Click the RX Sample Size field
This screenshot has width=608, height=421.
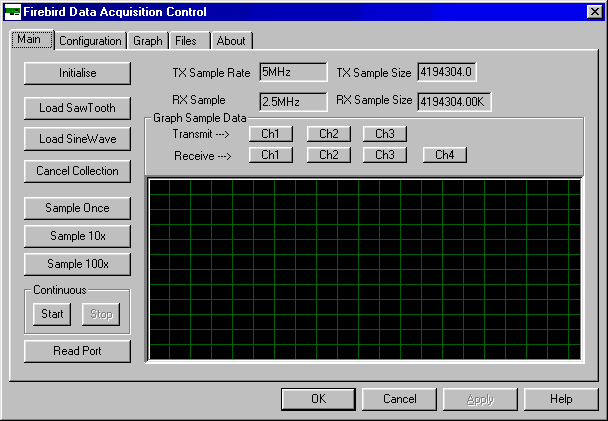[x=453, y=101]
